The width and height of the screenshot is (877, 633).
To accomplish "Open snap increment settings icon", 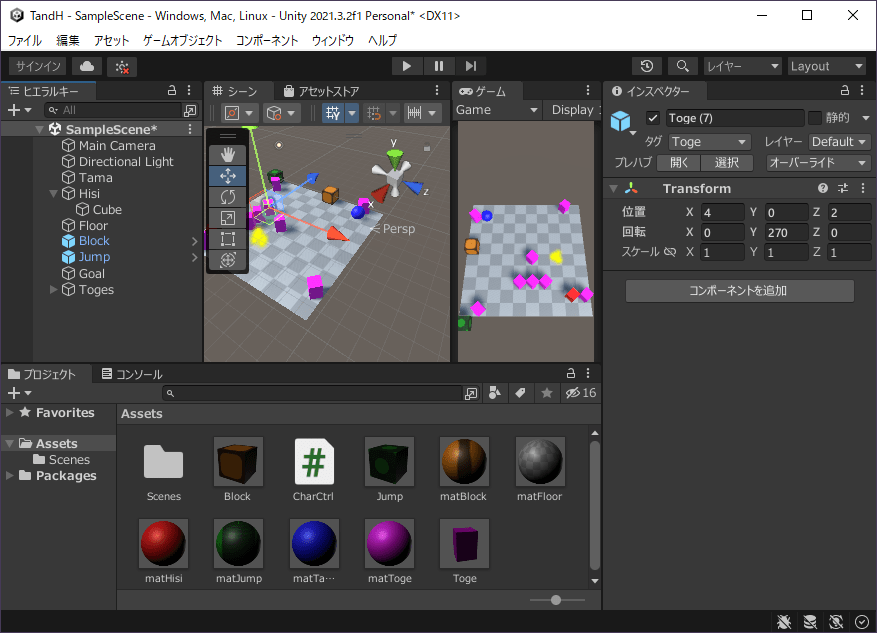I will [414, 113].
